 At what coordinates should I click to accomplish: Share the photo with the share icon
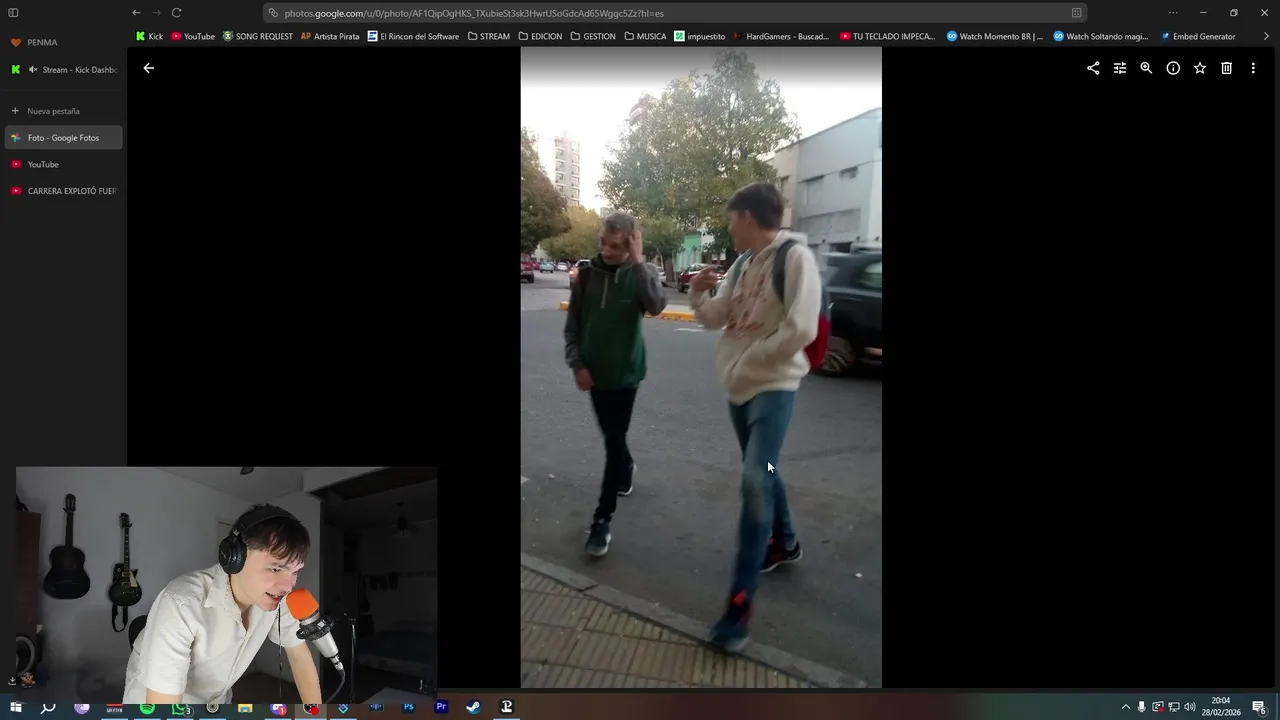click(x=1093, y=68)
